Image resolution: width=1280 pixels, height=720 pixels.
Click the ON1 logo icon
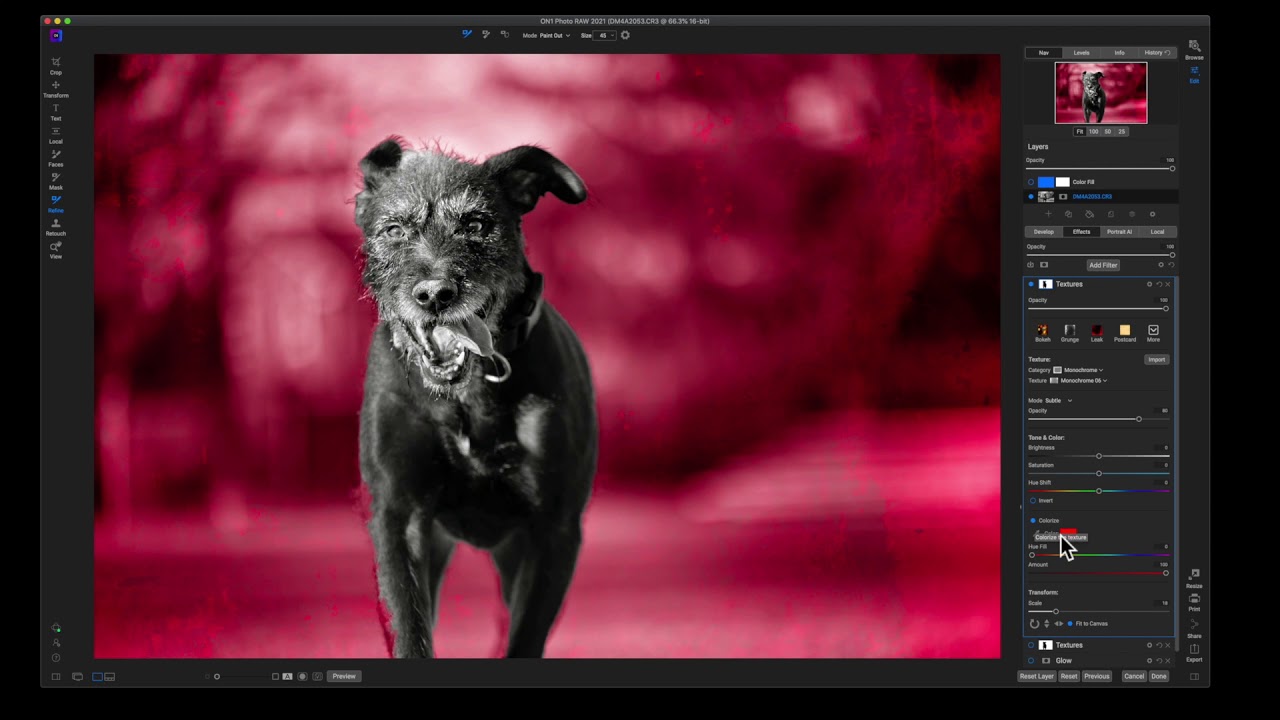pos(56,36)
